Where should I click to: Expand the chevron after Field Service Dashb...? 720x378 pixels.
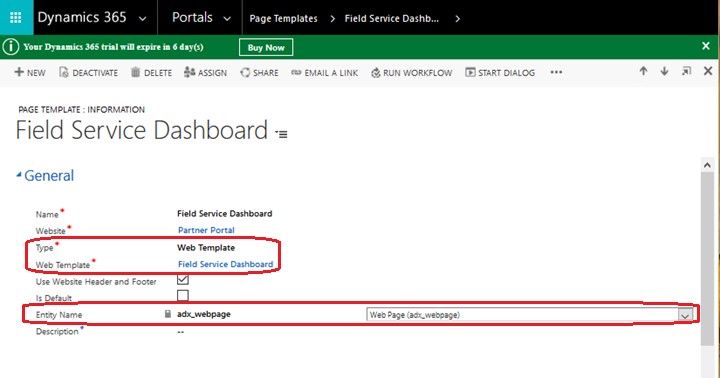point(457,19)
